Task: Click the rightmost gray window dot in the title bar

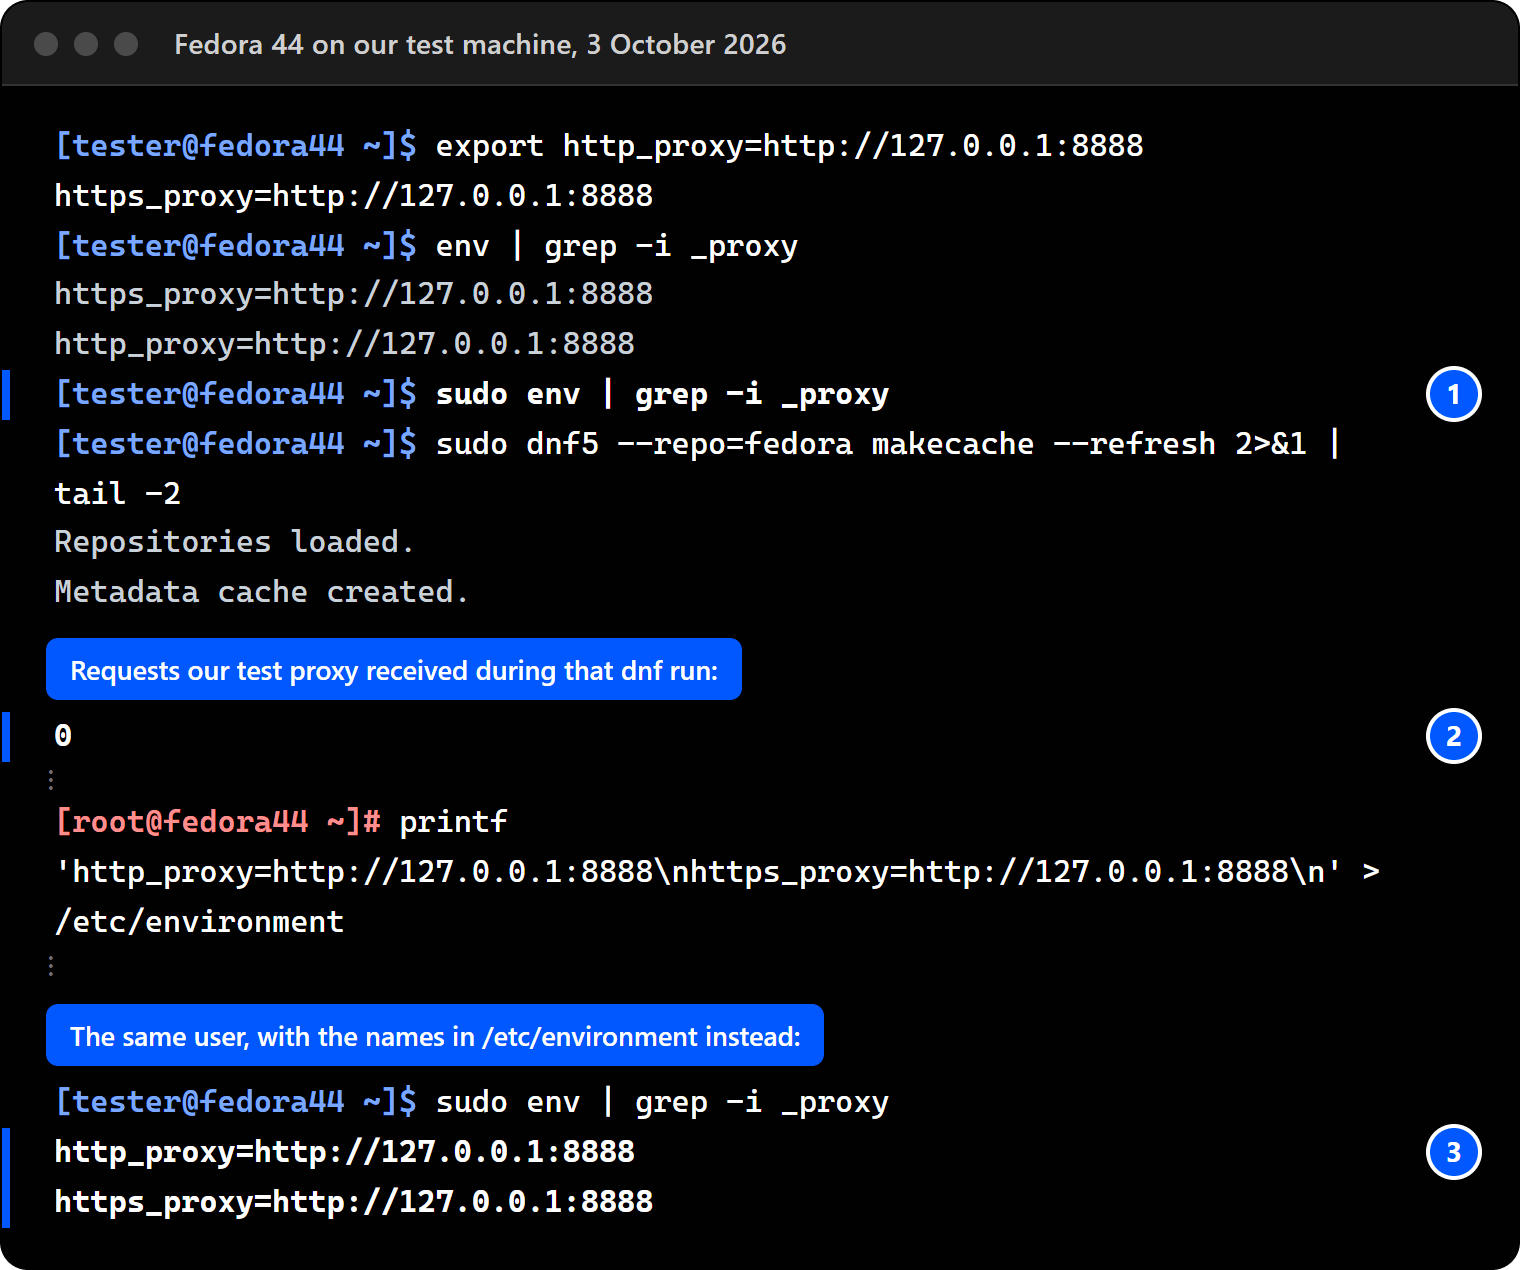Action: (x=126, y=44)
